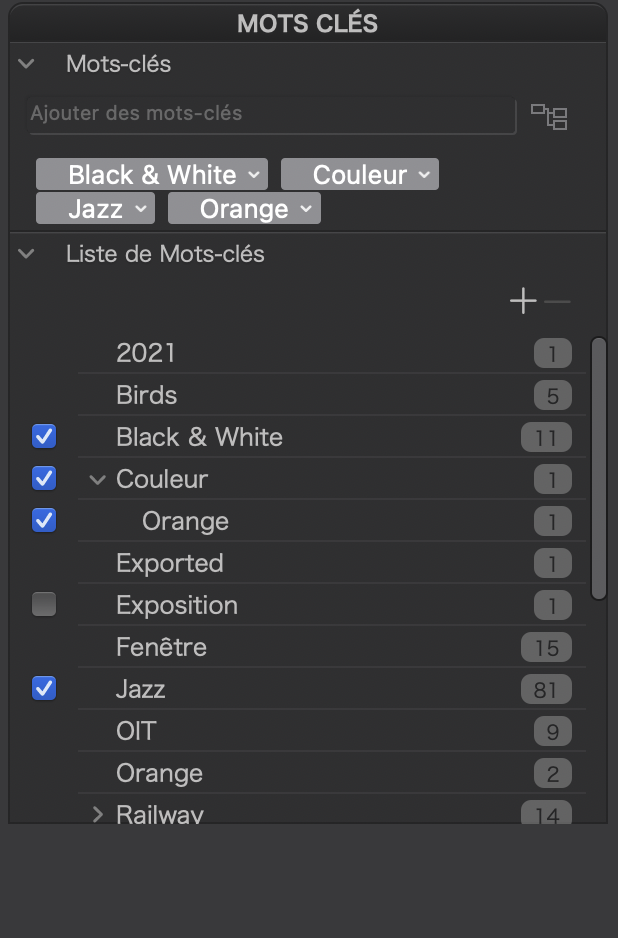Click the keyword hierarchy icon beside input
The image size is (618, 938).
[x=548, y=116]
